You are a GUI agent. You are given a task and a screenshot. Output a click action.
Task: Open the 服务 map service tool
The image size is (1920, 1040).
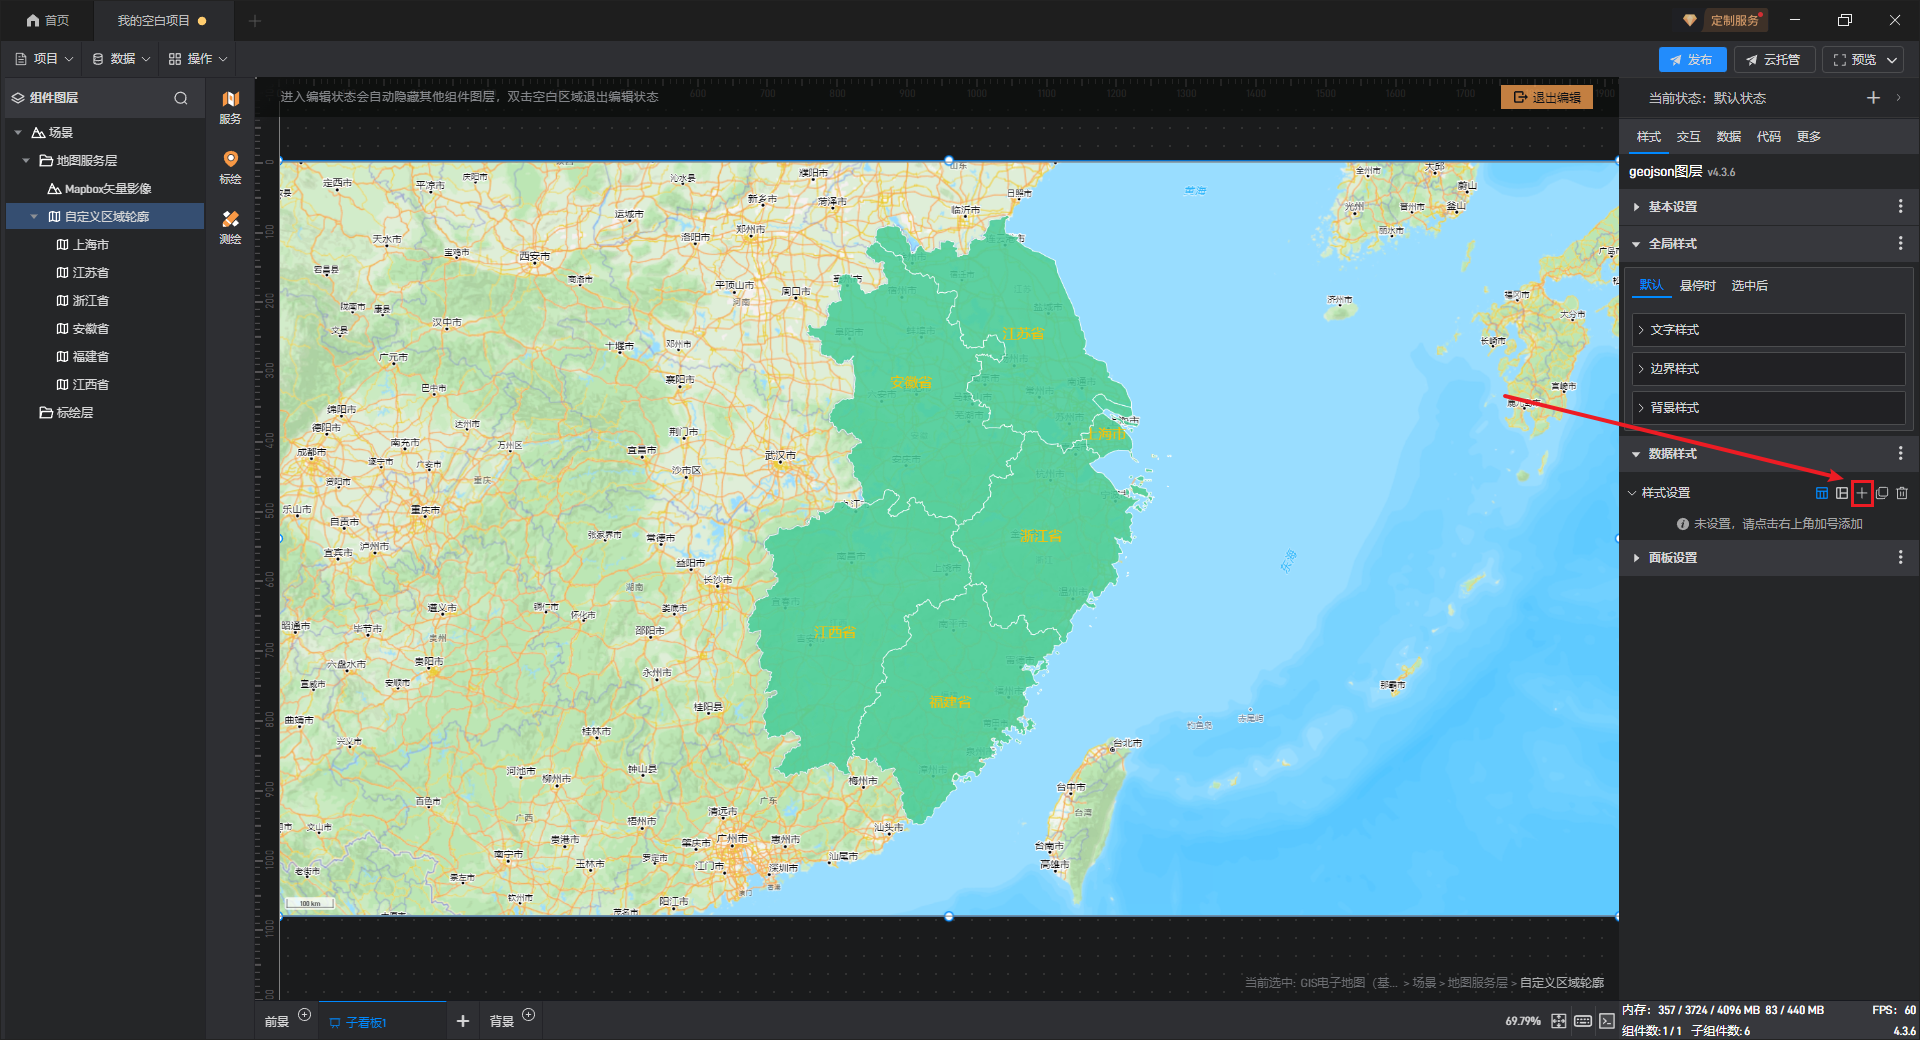pos(230,107)
